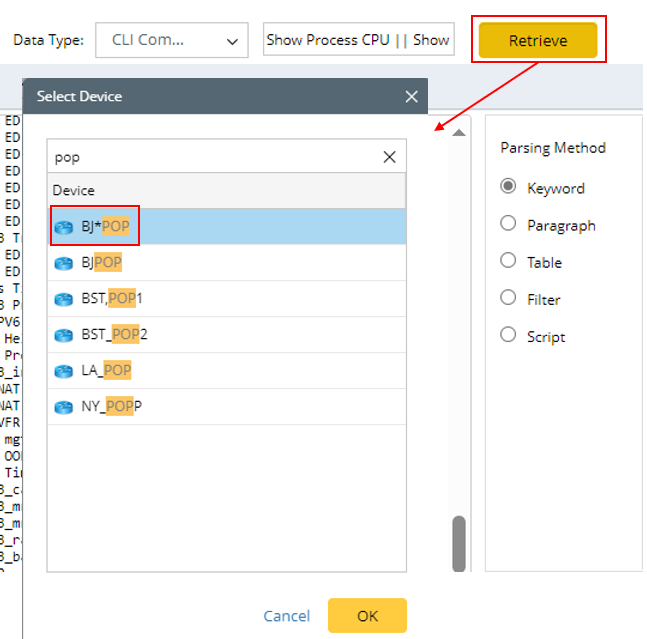Pick the Filter parsing method
647x639 pixels.
tap(509, 298)
